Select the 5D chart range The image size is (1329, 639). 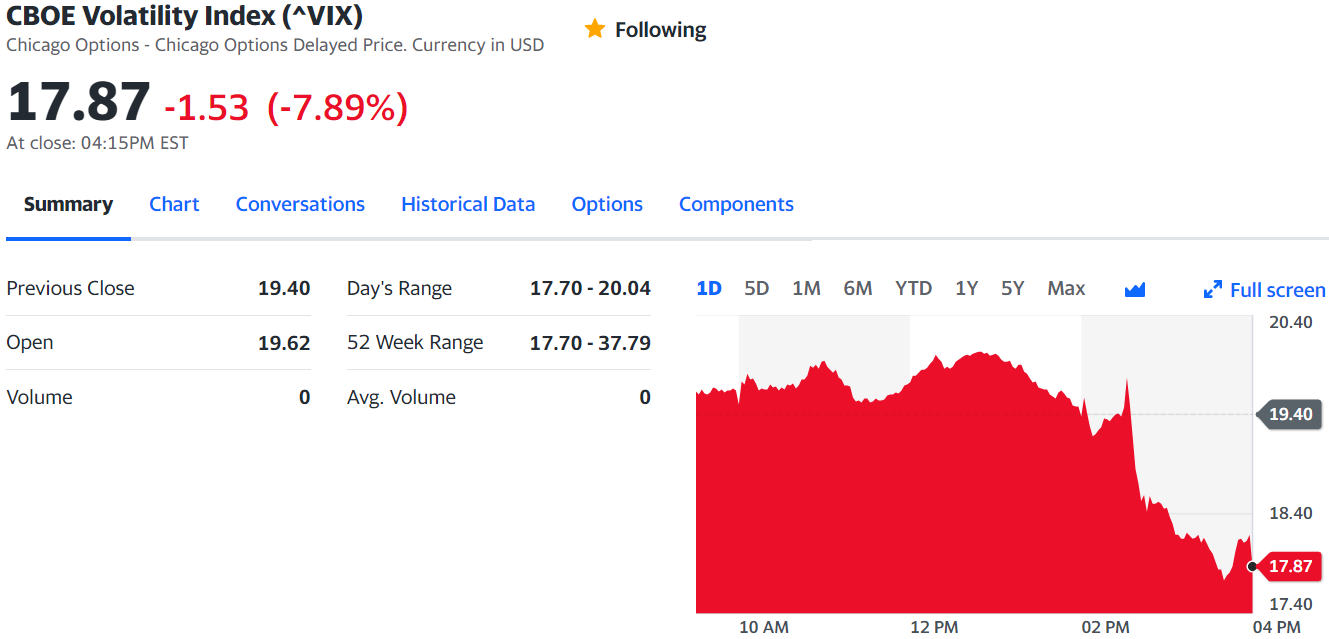(757, 288)
